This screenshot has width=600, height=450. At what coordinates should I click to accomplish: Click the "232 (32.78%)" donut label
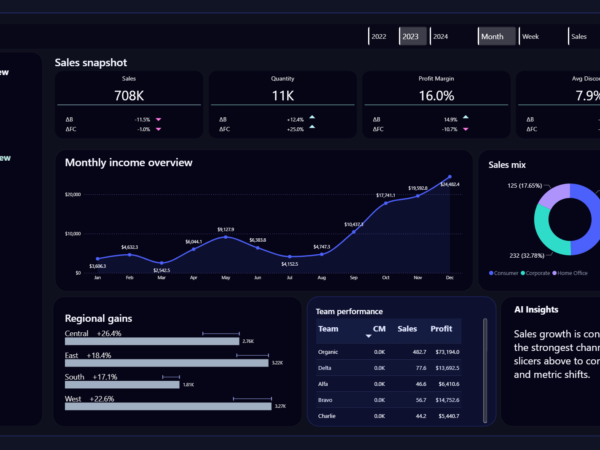pos(527,256)
